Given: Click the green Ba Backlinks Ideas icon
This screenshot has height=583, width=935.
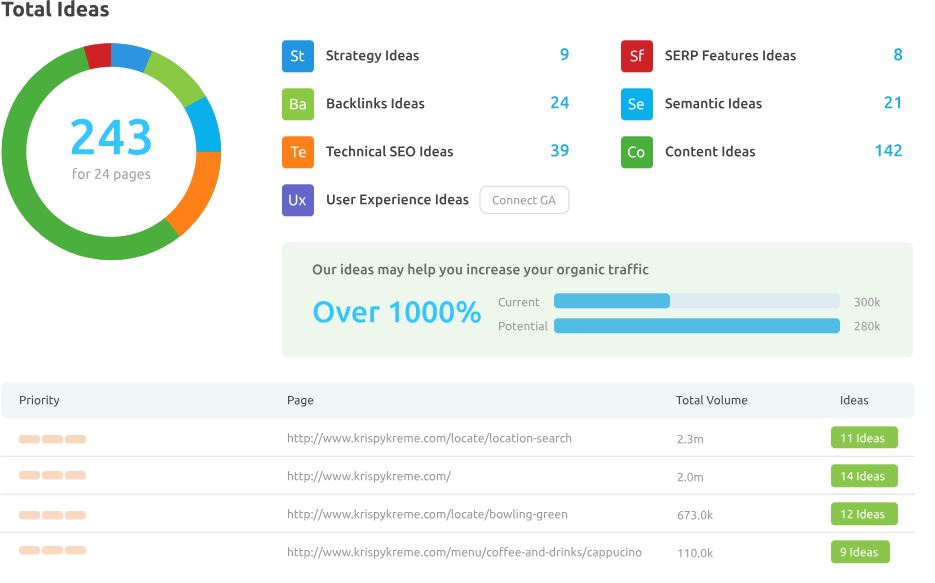Looking at the screenshot, I should tap(297, 104).
